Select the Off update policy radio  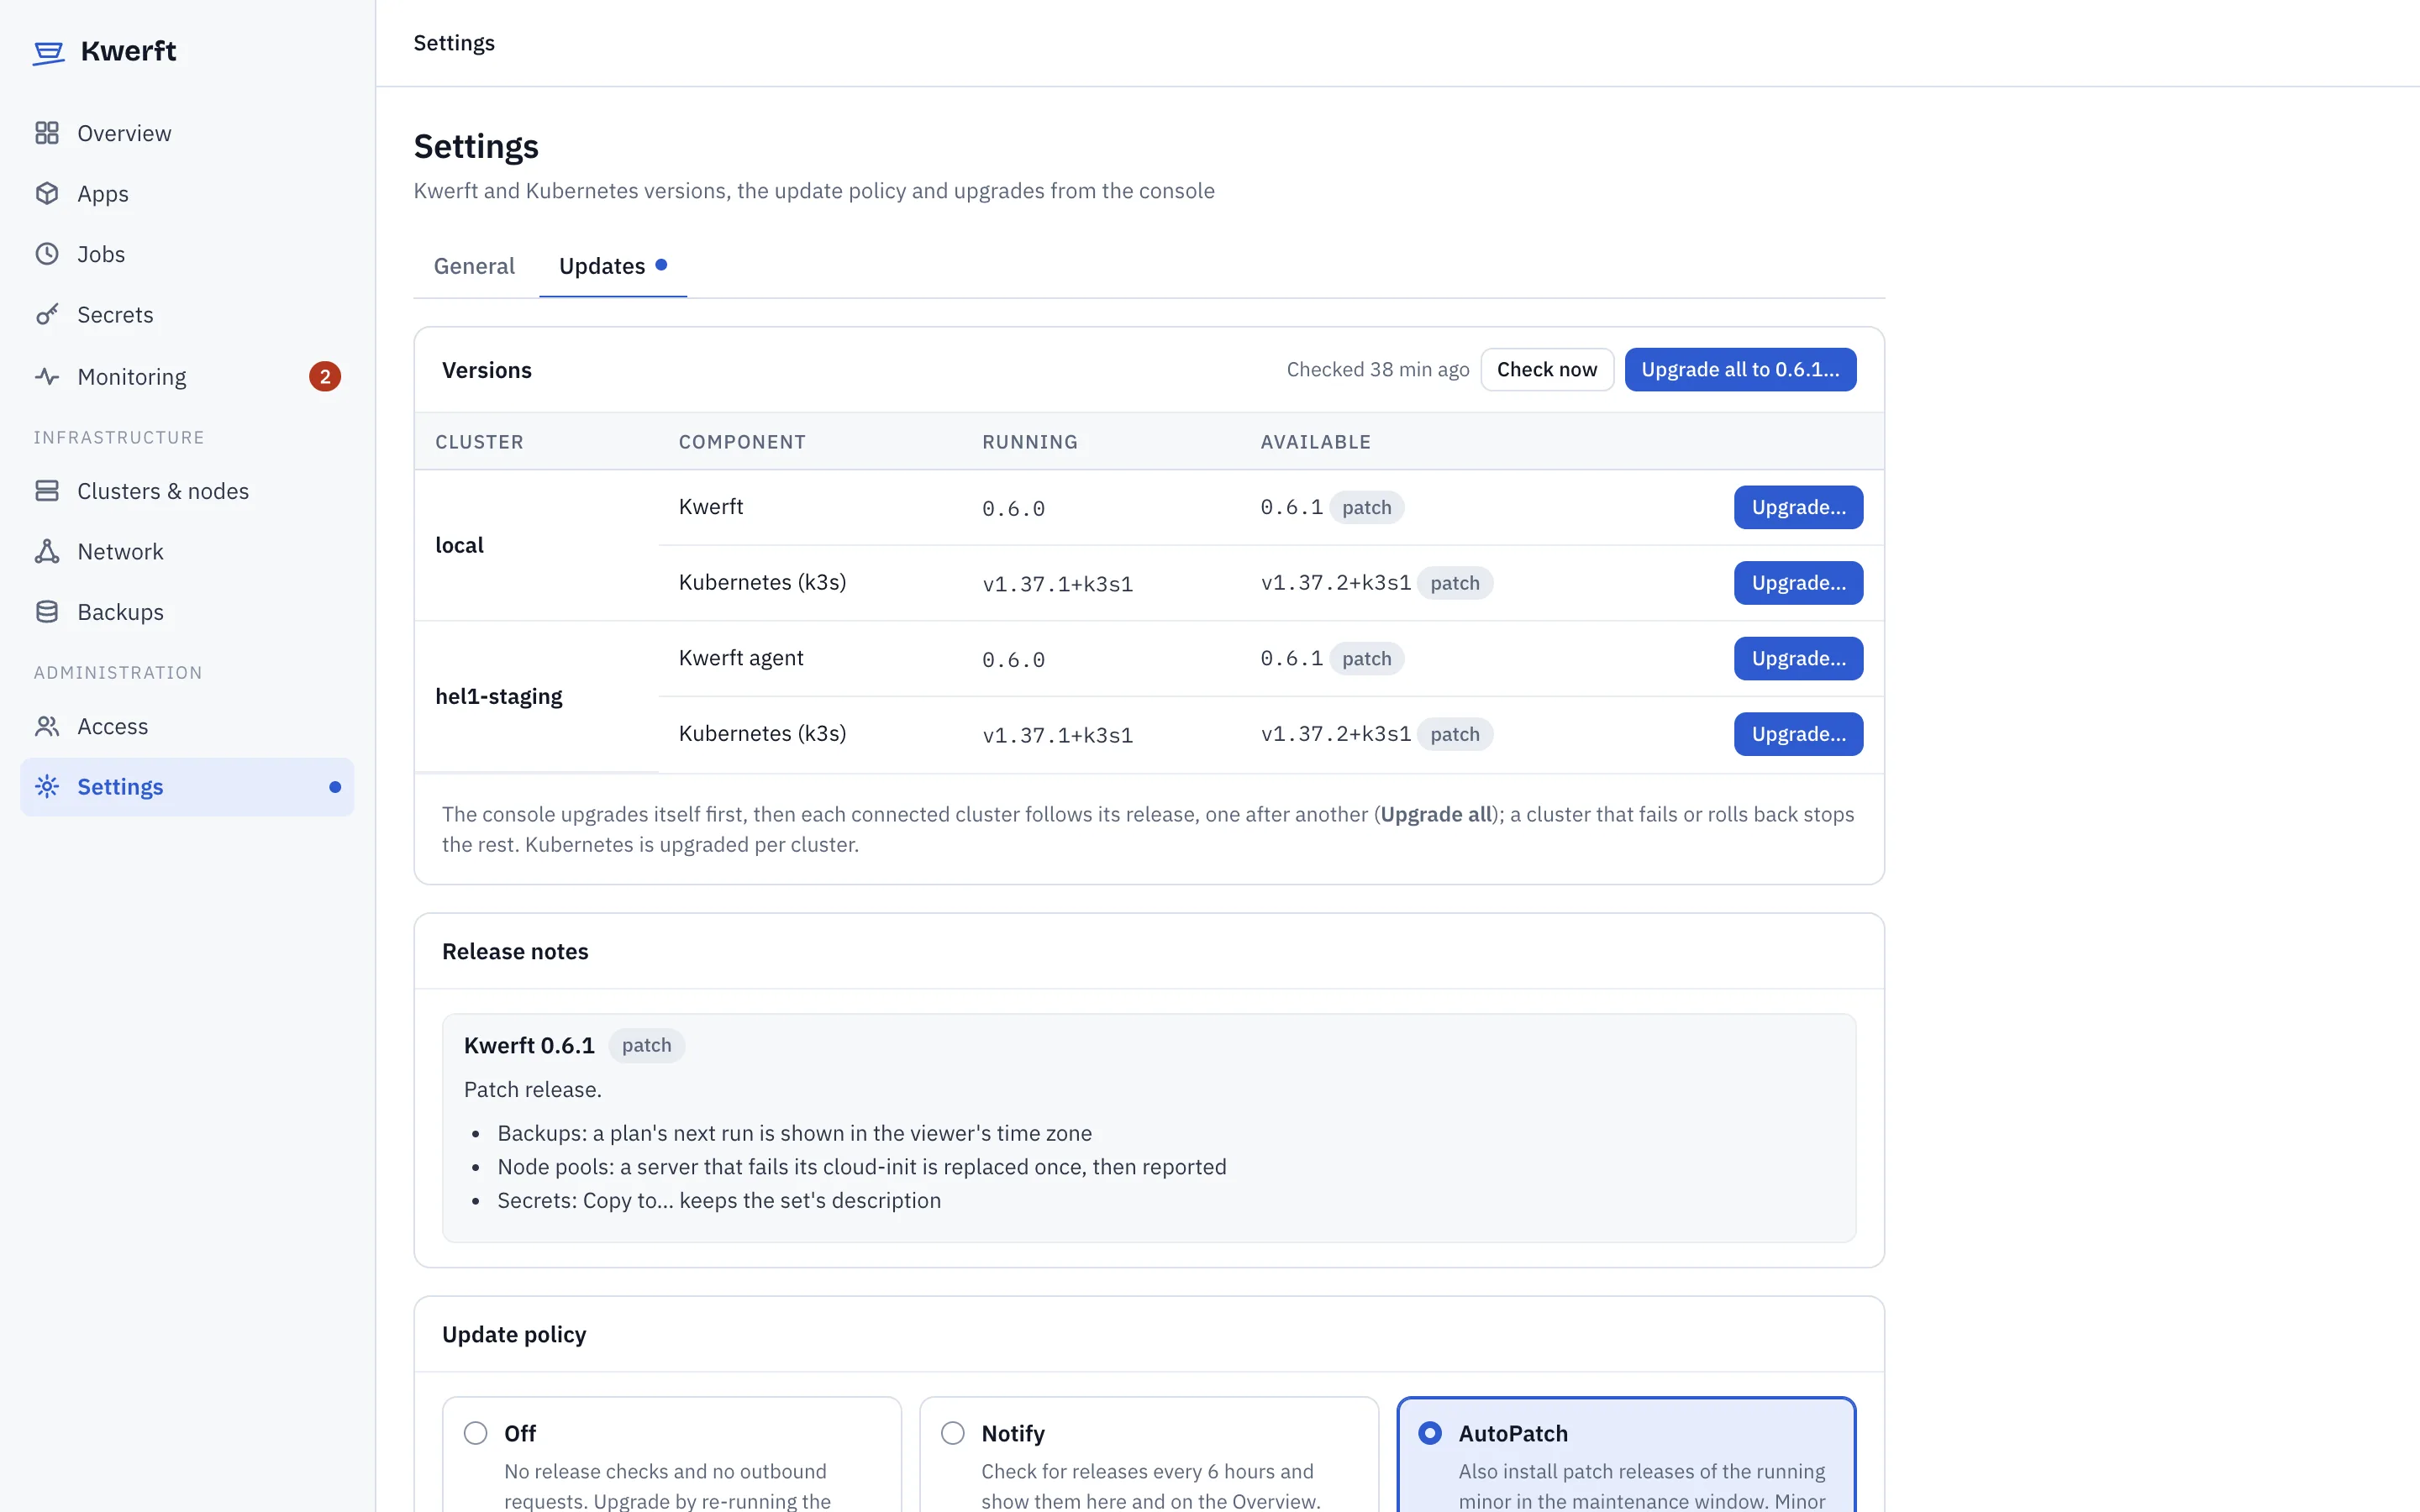476,1433
